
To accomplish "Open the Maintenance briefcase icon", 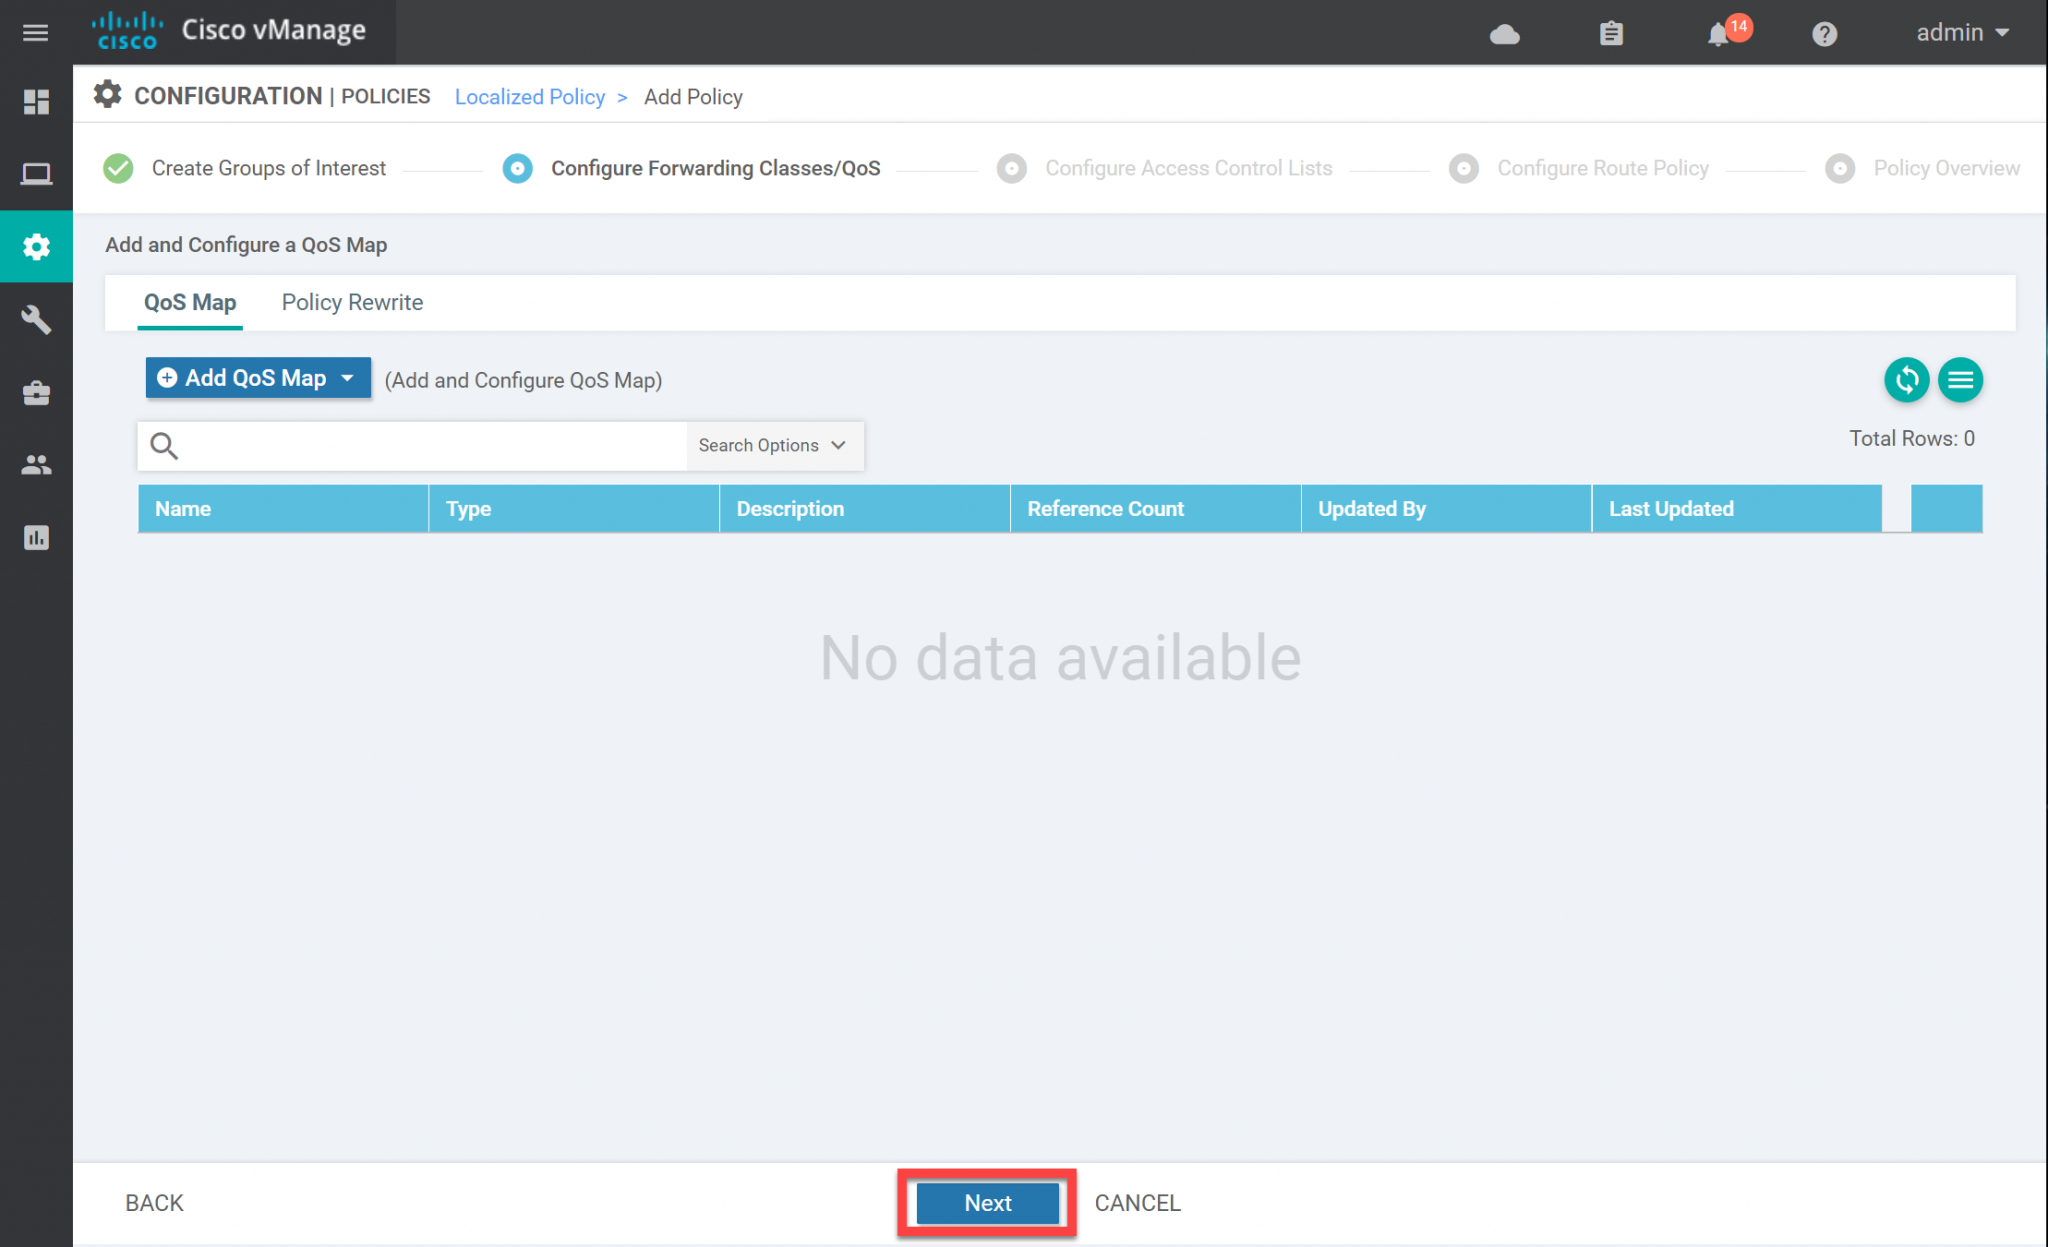I will coord(36,392).
